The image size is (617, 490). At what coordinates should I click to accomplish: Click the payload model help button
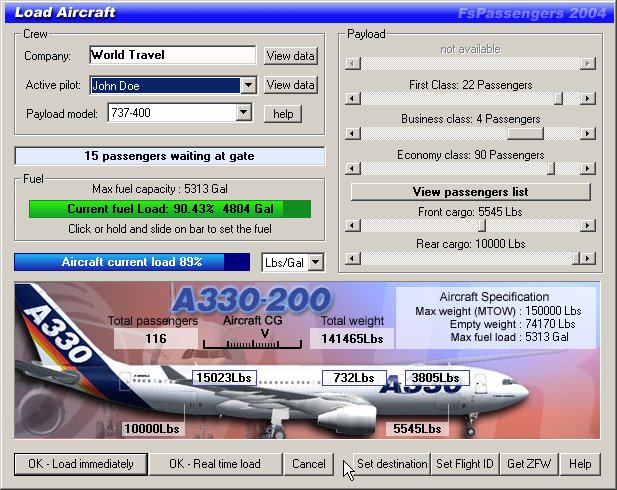point(283,114)
